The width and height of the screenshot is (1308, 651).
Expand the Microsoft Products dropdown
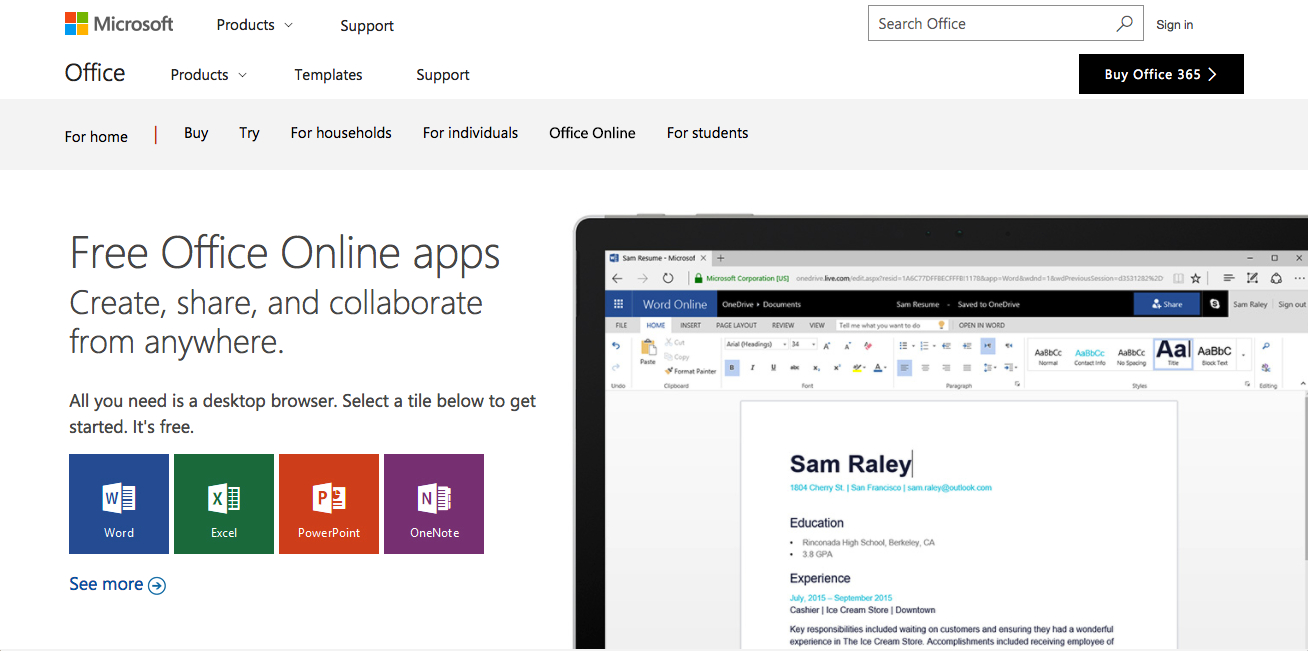[x=255, y=25]
